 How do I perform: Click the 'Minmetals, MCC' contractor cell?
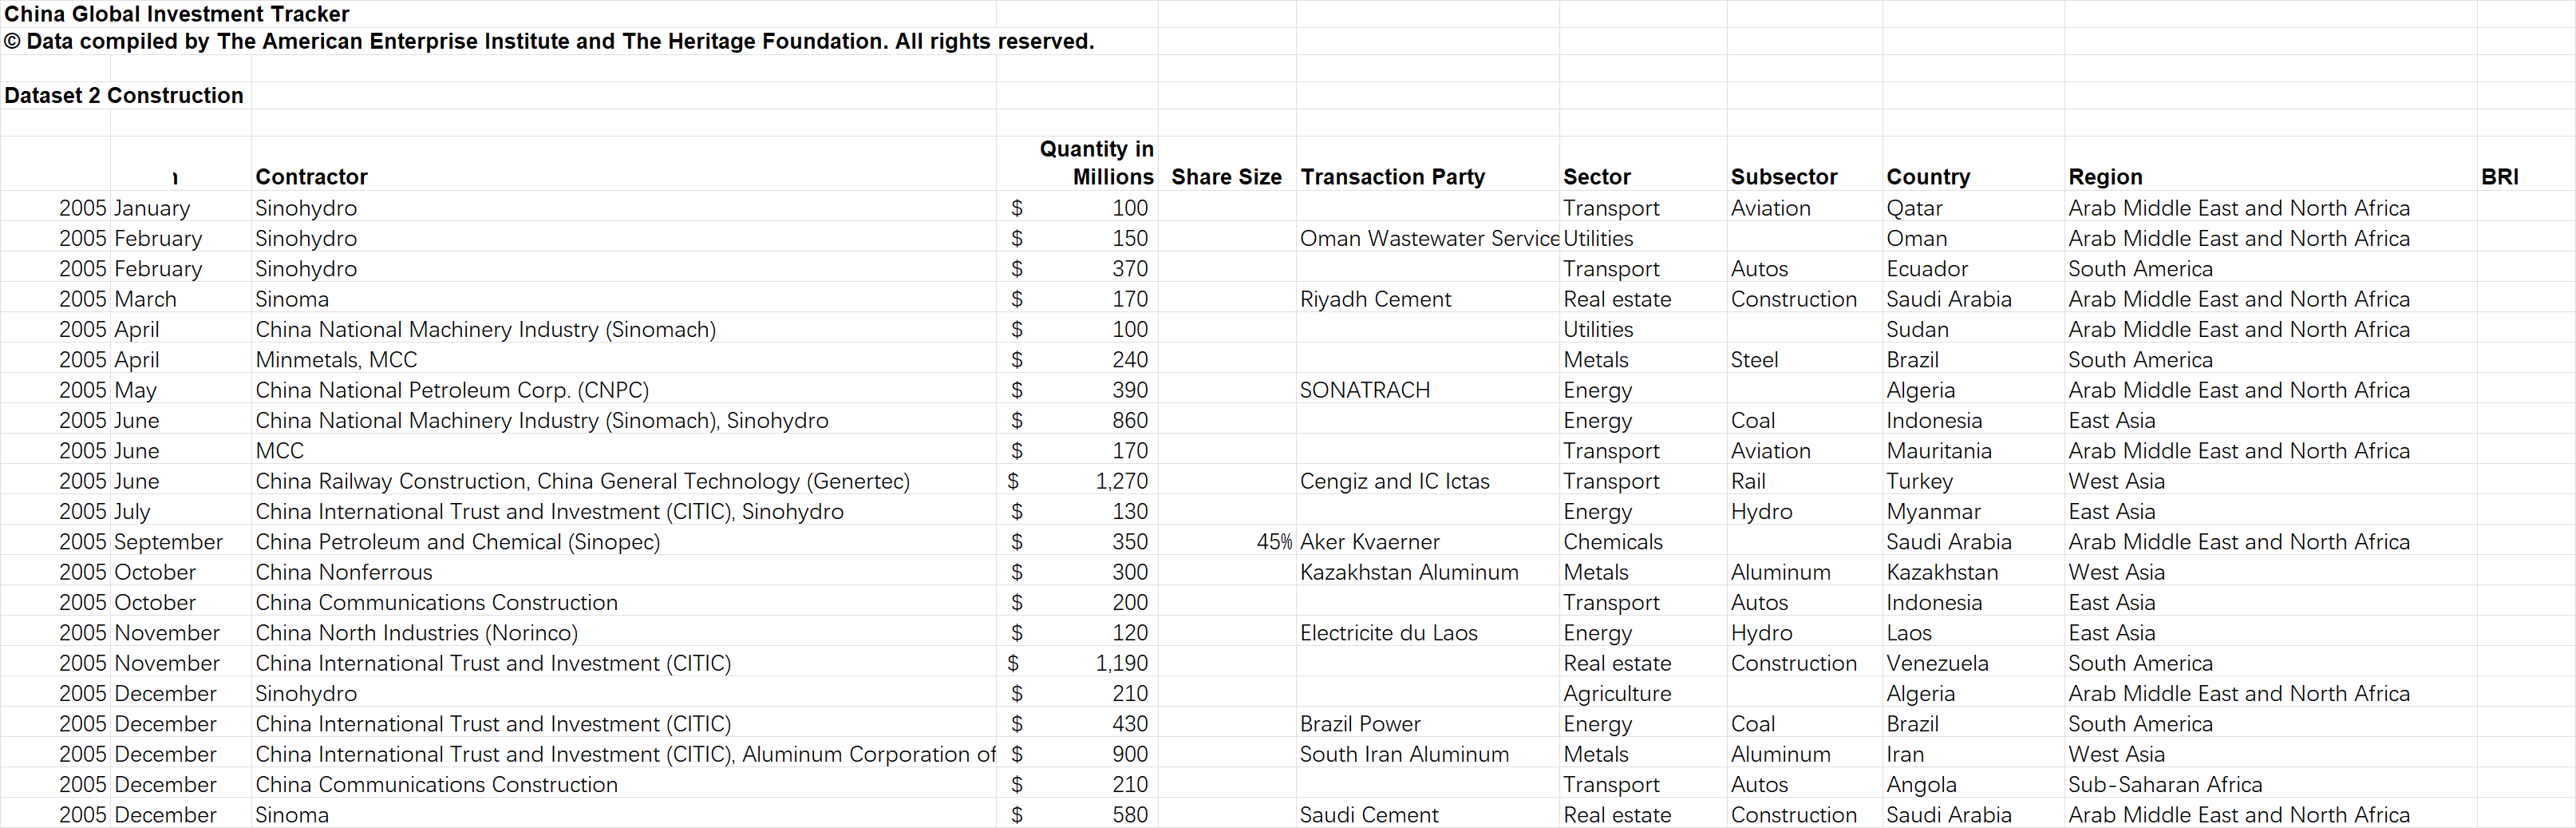(x=336, y=360)
